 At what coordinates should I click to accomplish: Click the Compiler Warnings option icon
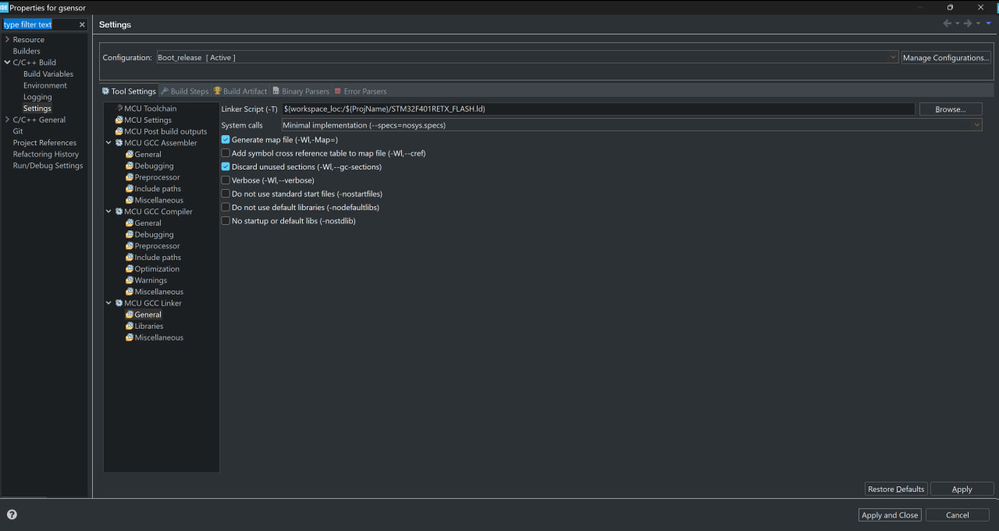[x=129, y=280]
